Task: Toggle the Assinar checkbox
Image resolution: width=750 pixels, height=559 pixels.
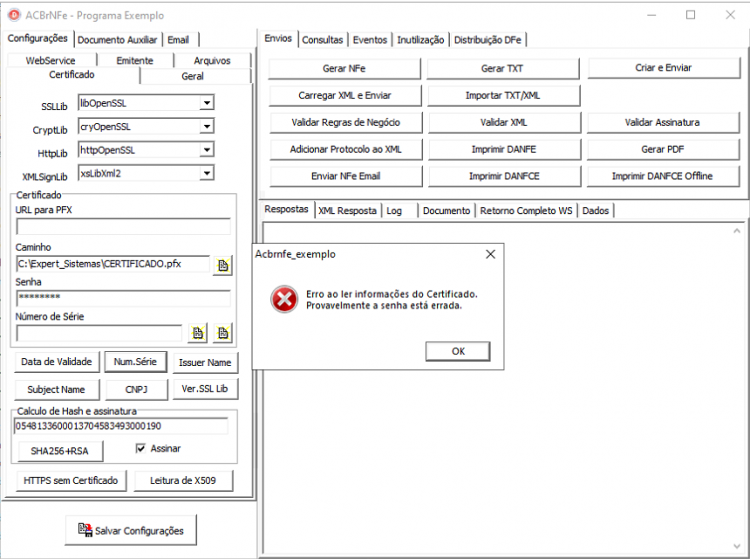Action: pos(141,448)
